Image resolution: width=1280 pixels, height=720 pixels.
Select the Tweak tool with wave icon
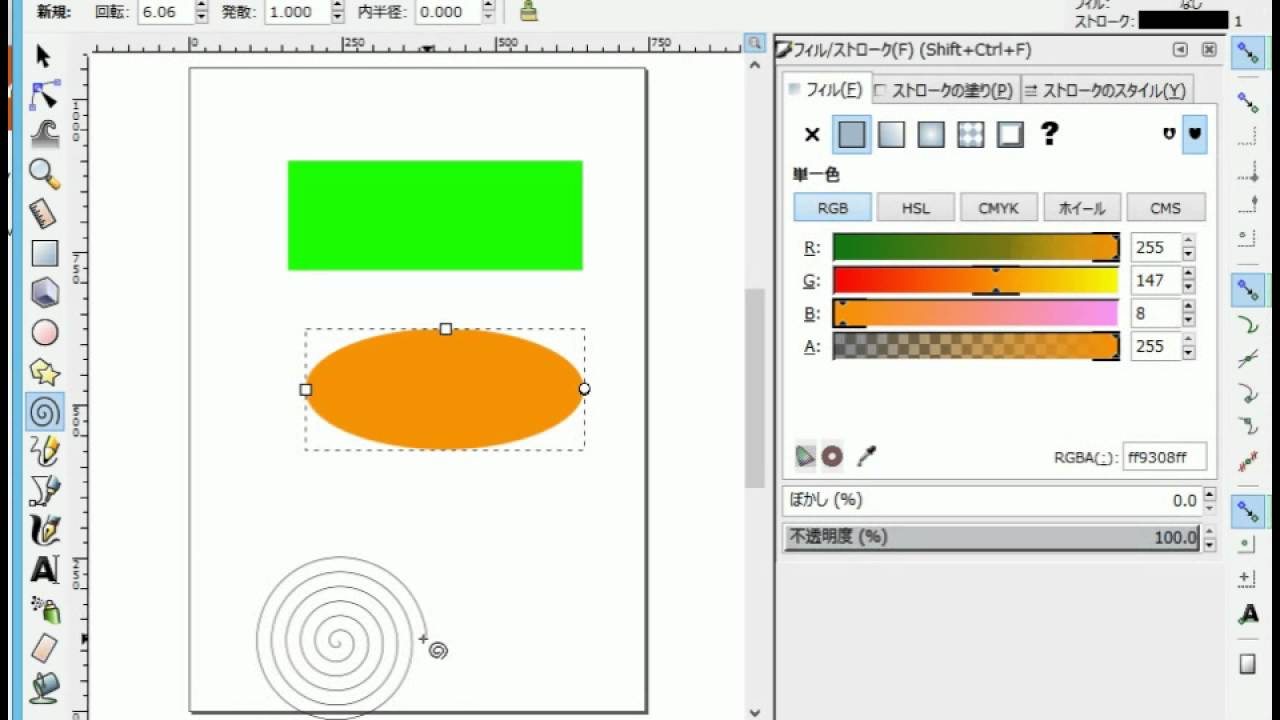point(45,134)
